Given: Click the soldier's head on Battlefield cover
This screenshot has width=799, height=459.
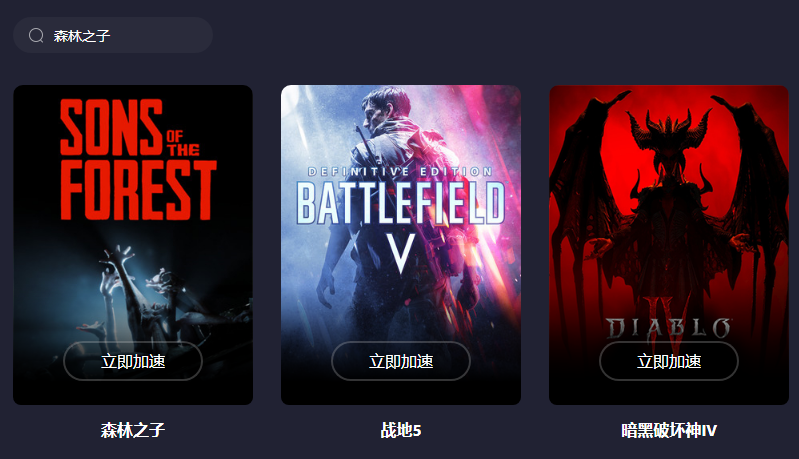Looking at the screenshot, I should tap(385, 109).
